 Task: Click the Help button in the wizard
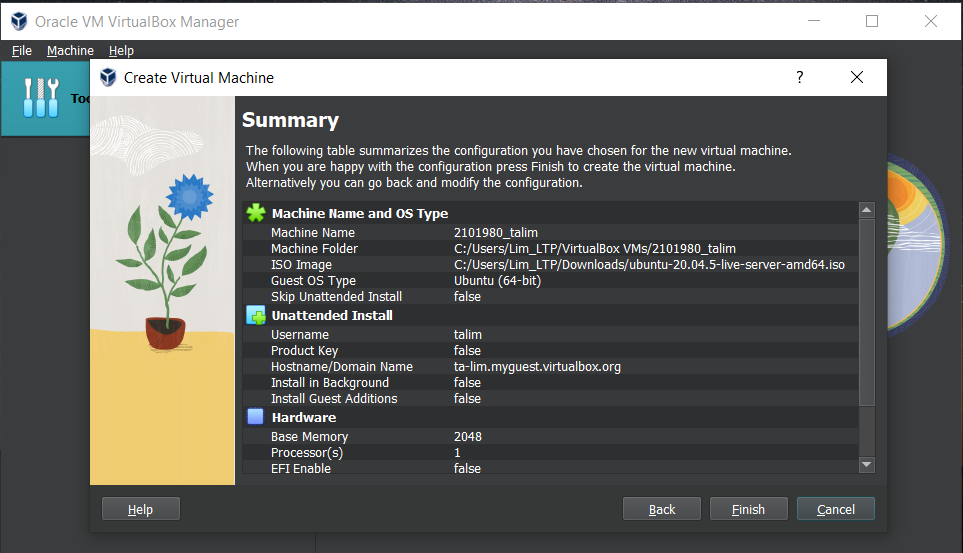(x=141, y=509)
